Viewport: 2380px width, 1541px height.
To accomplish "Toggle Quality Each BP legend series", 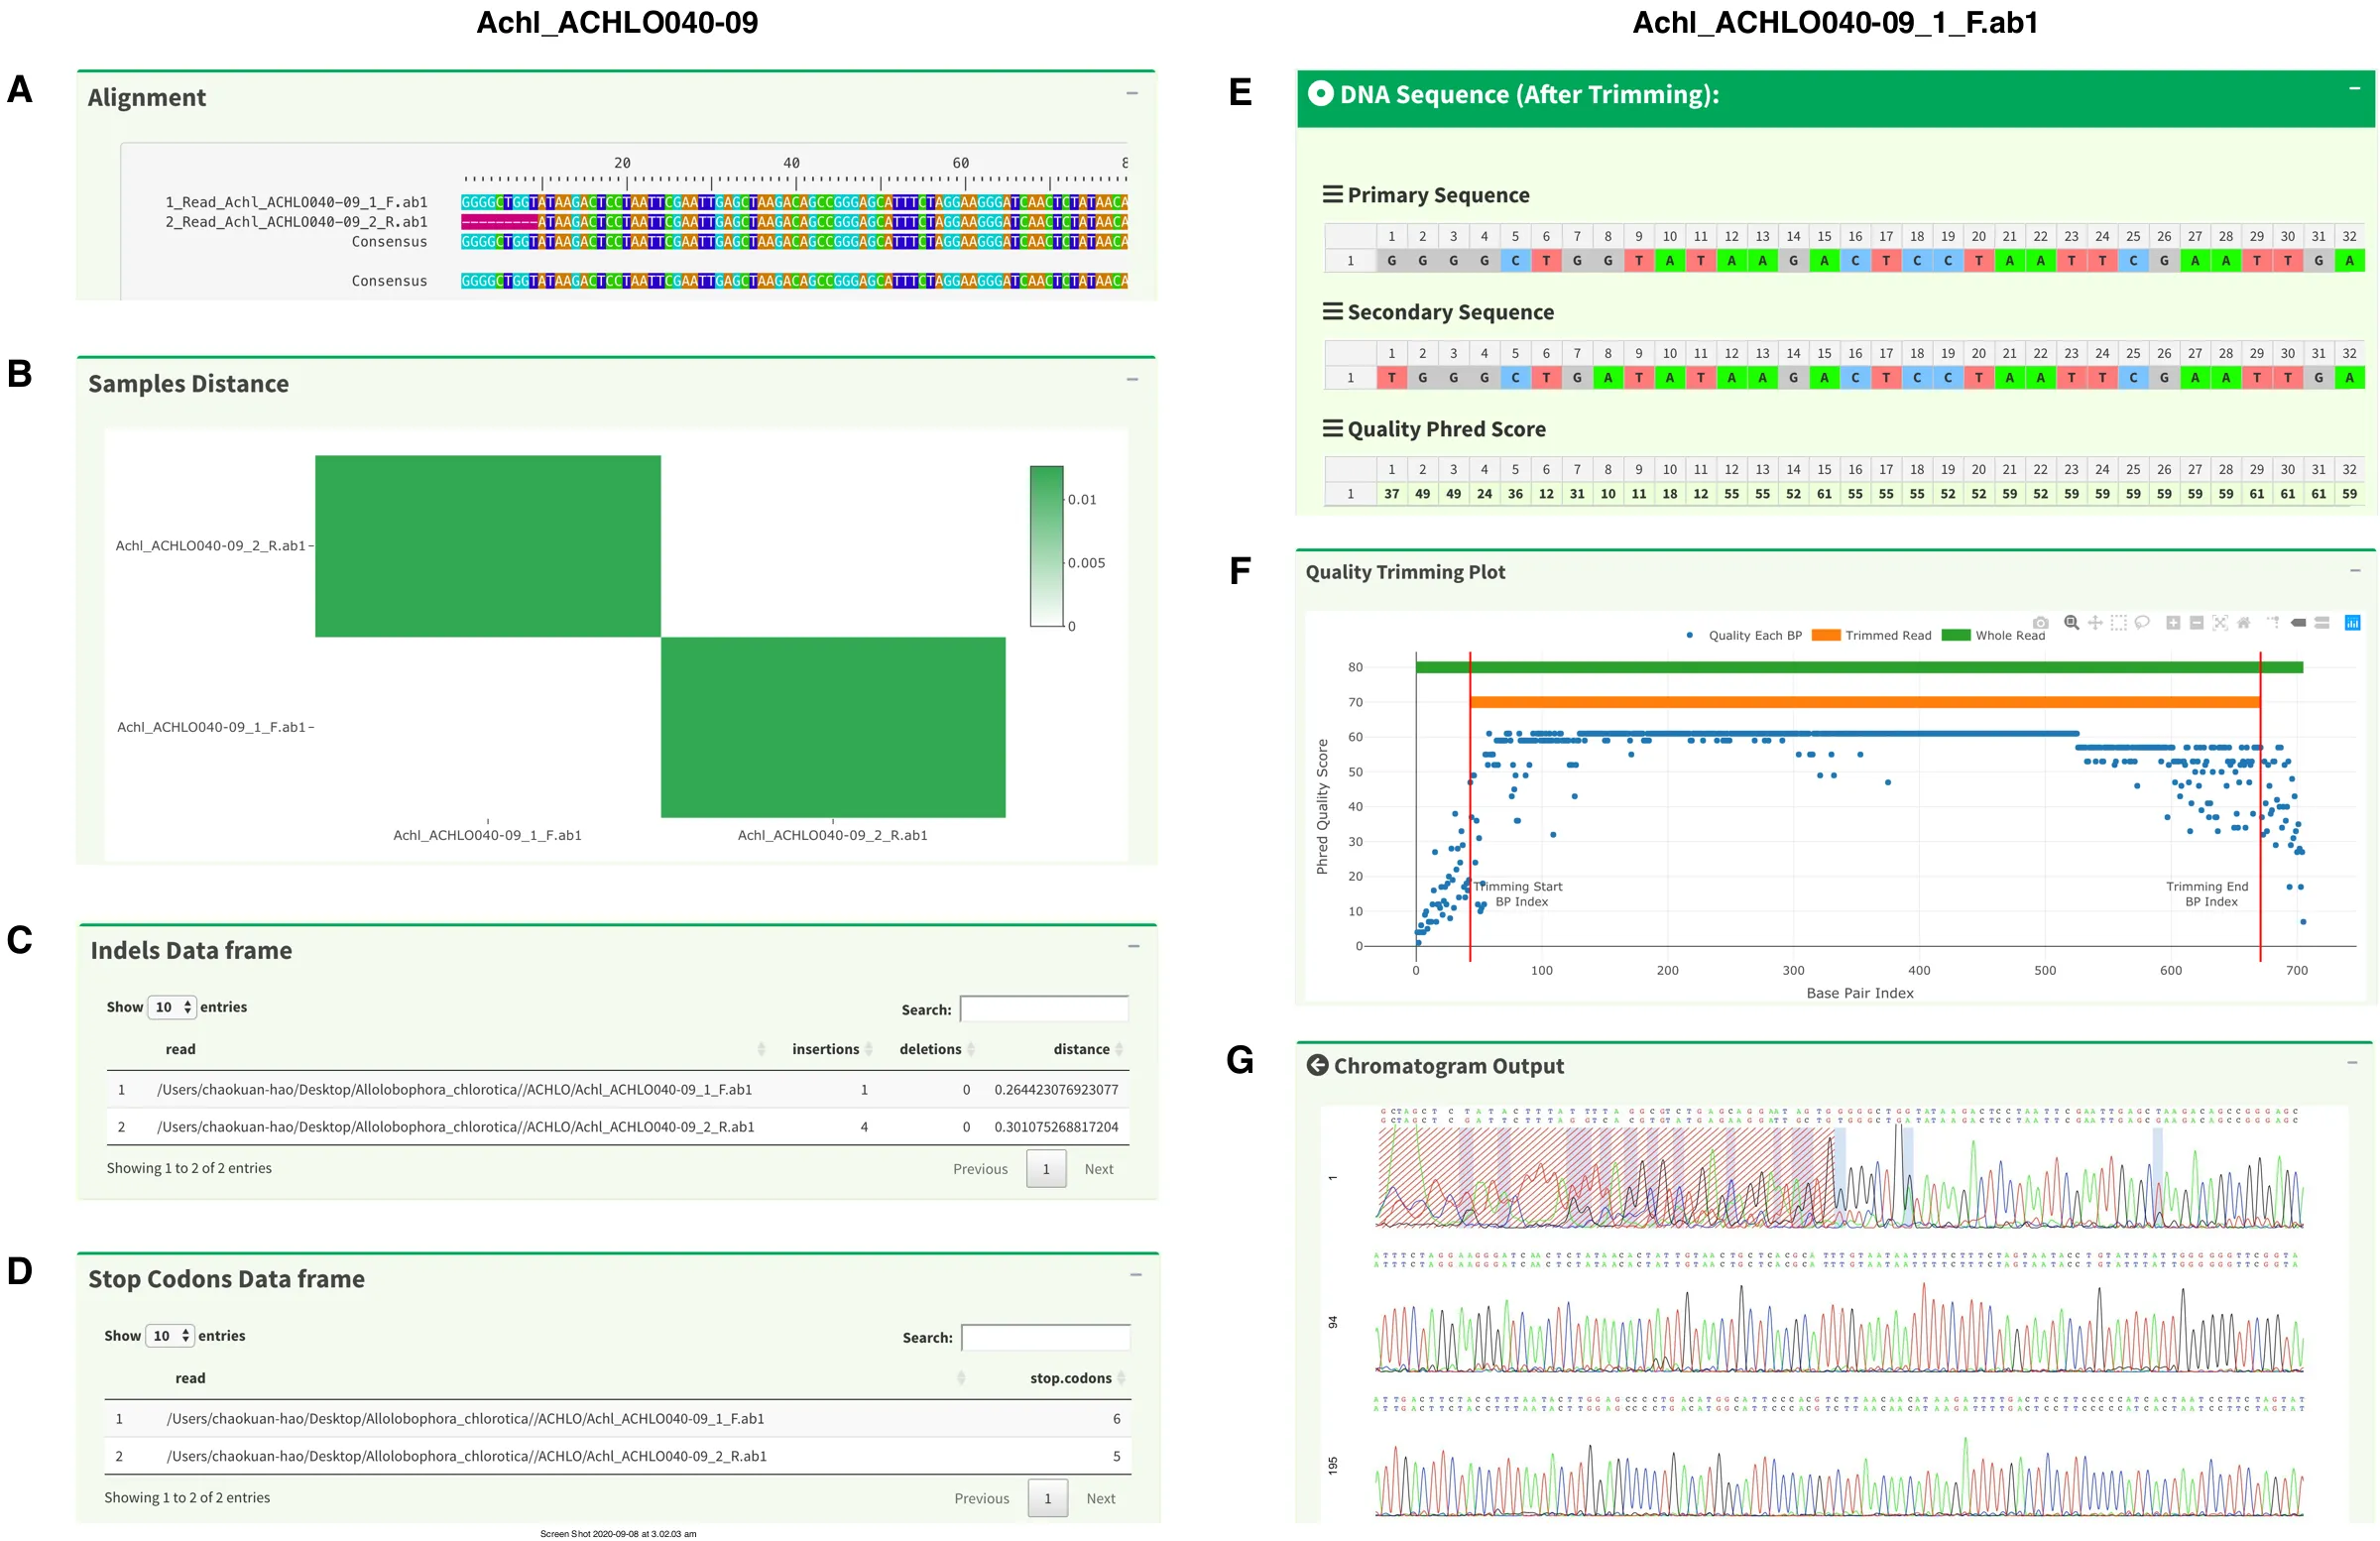I will (x=1744, y=635).
